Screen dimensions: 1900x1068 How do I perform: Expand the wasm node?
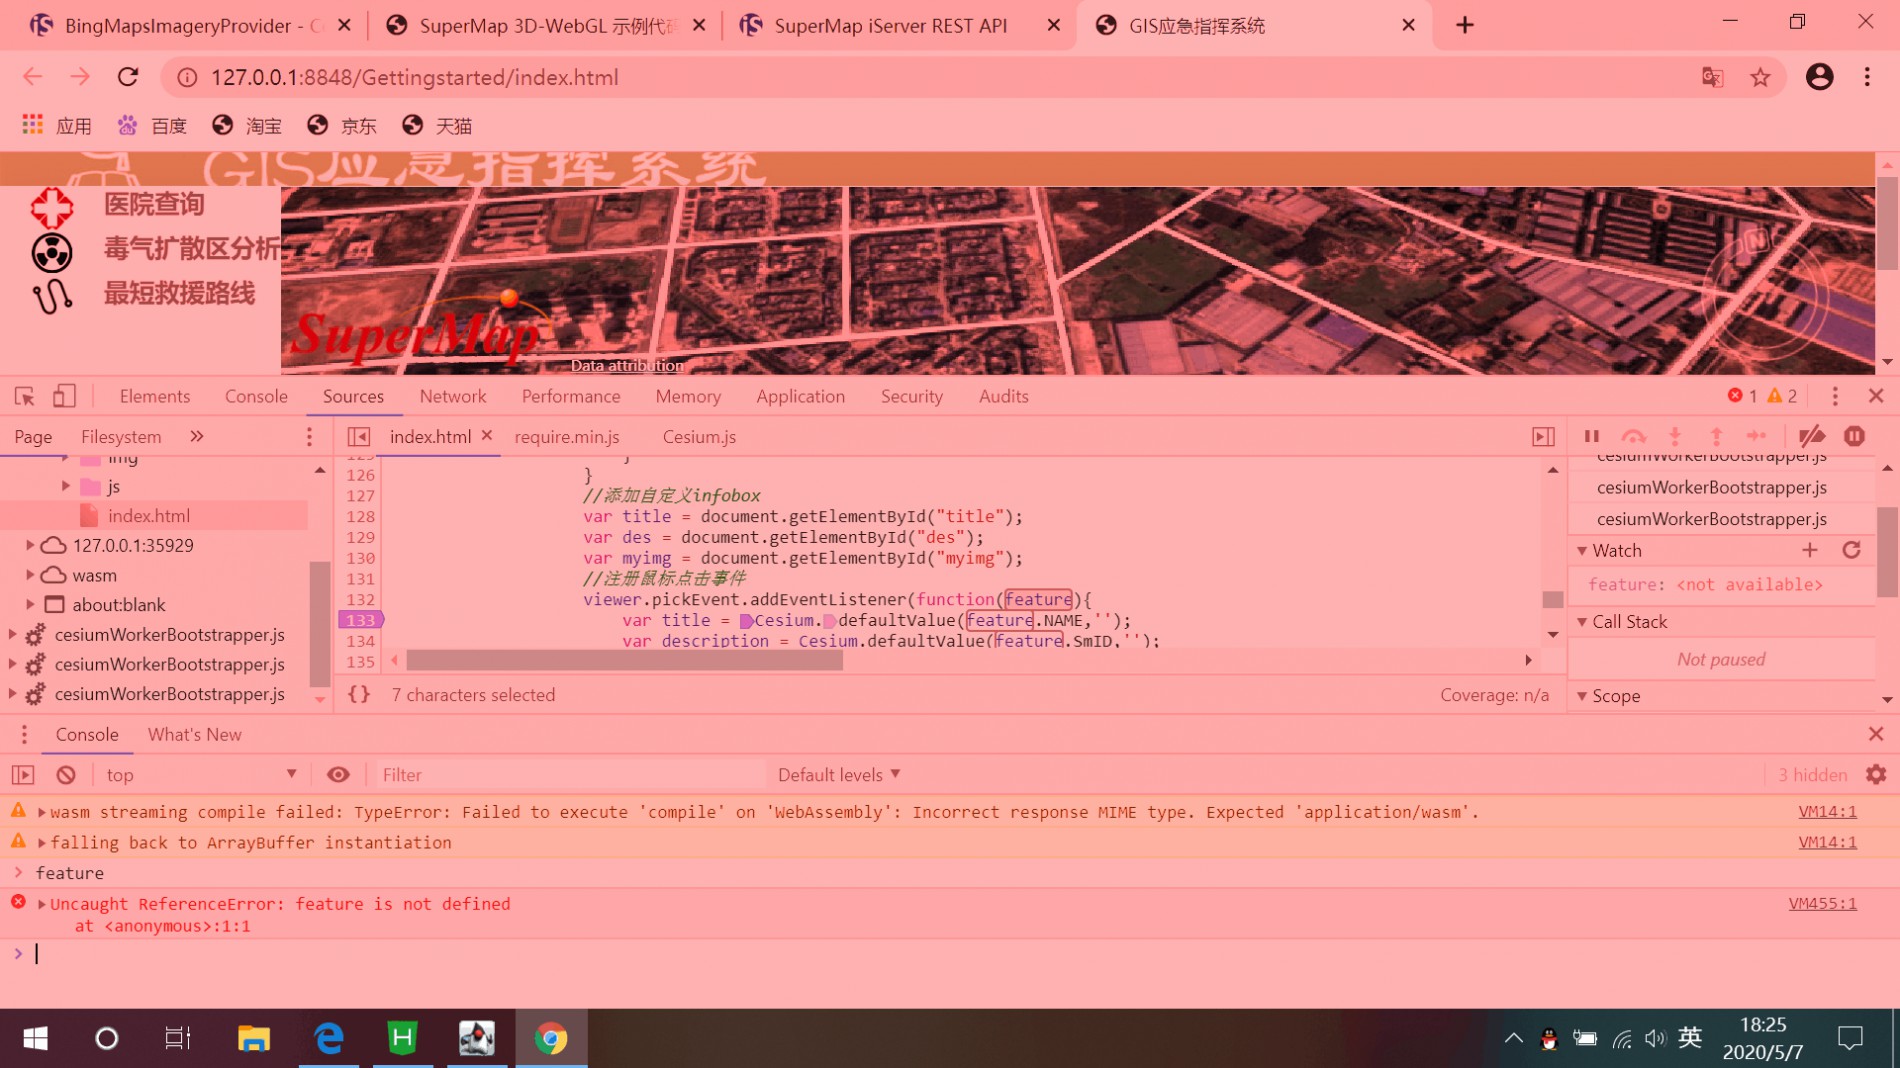[x=30, y=575]
